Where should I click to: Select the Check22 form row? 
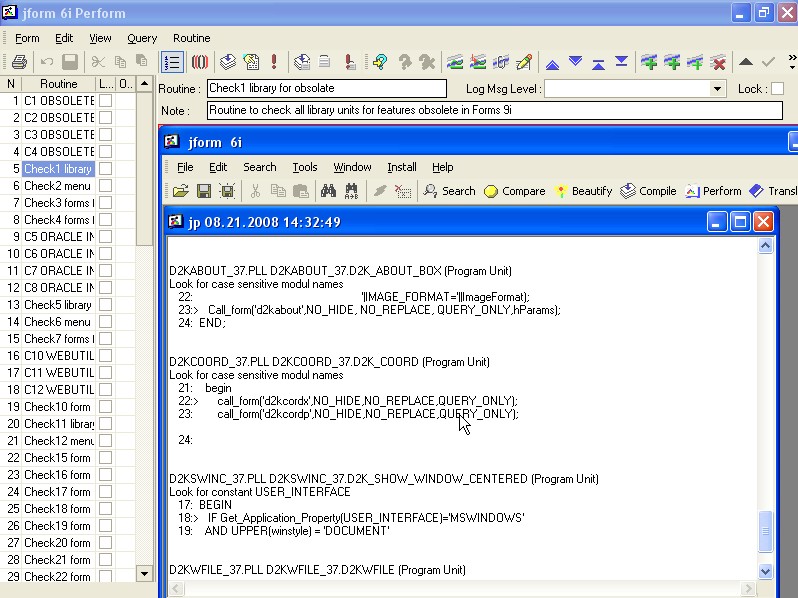pyautogui.click(x=59, y=577)
